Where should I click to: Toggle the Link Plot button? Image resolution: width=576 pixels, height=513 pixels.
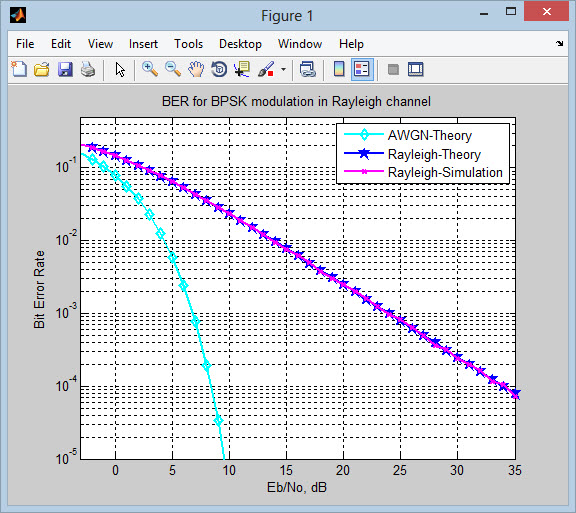click(307, 69)
